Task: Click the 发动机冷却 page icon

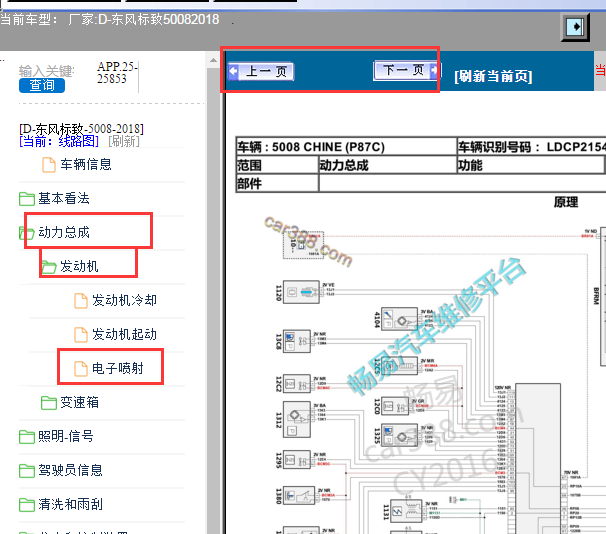Action: pos(81,301)
